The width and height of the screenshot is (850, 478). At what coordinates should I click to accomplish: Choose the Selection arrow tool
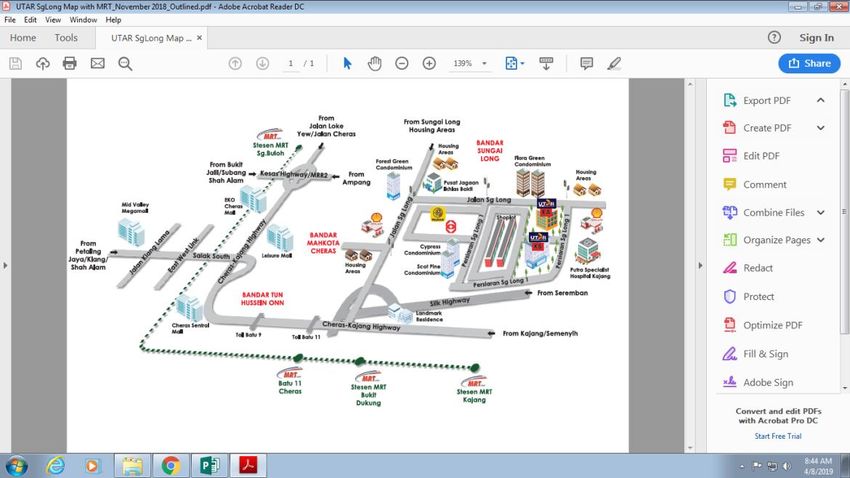[x=347, y=63]
